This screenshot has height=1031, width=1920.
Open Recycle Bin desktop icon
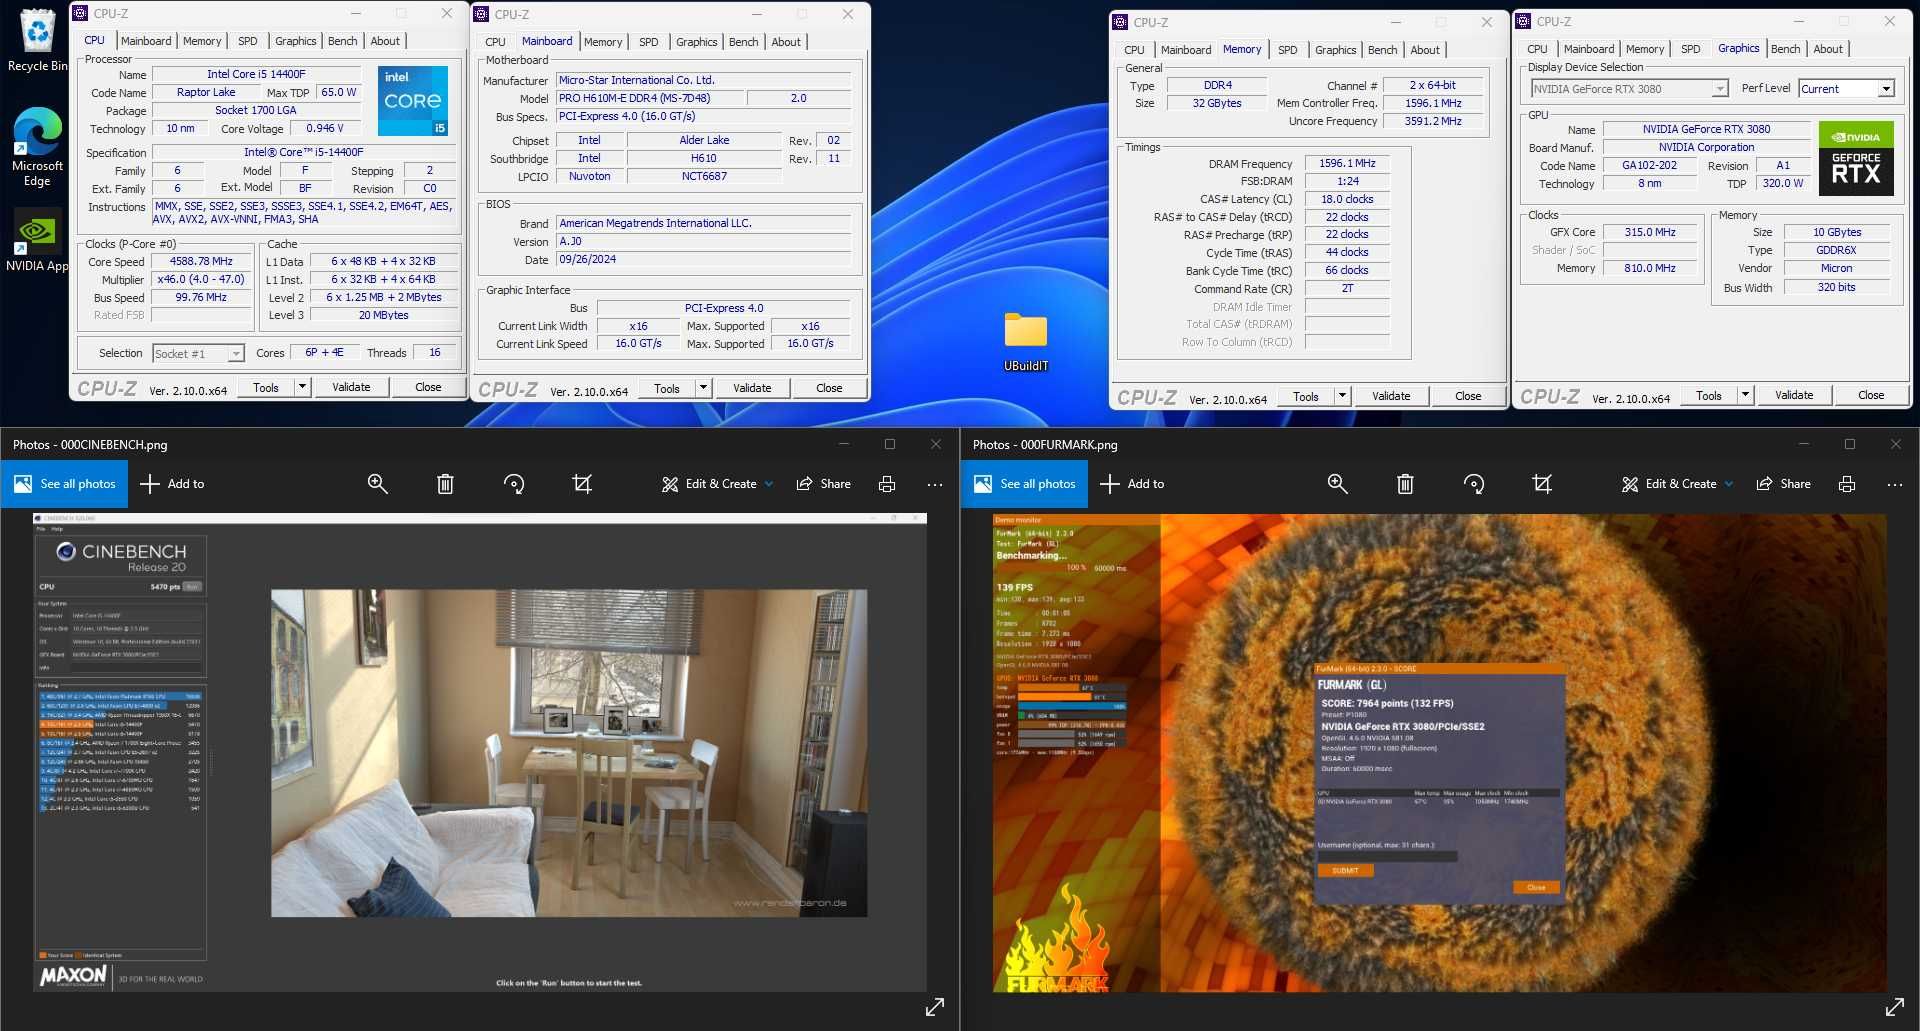pyautogui.click(x=37, y=40)
